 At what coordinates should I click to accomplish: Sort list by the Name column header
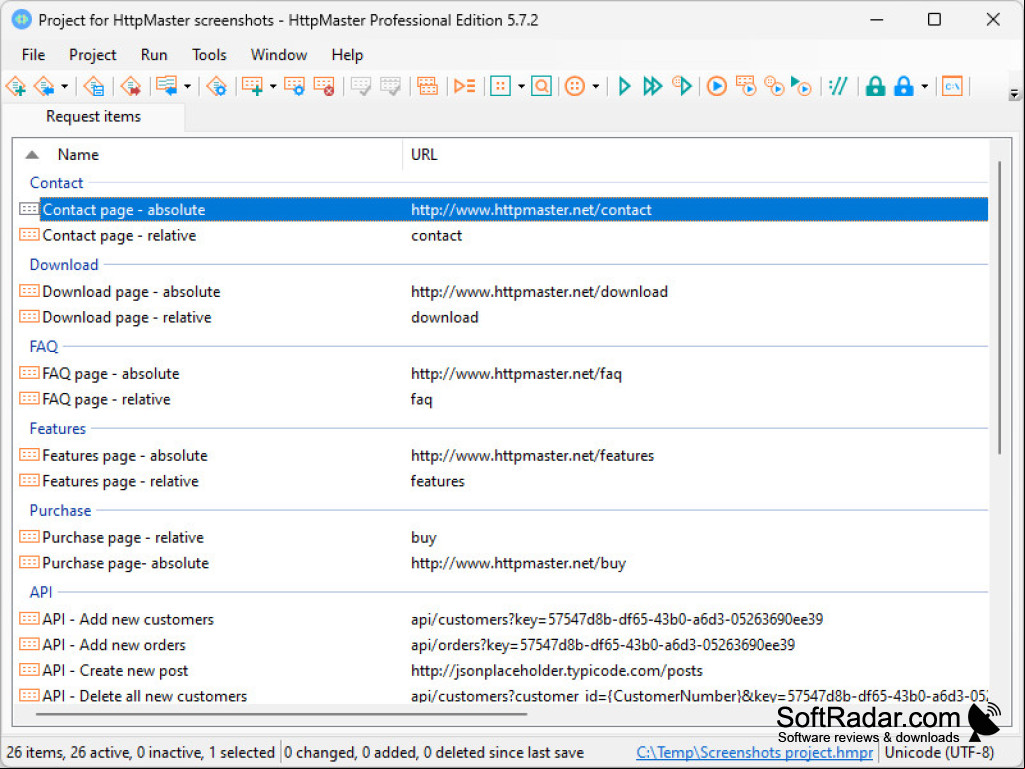pyautogui.click(x=78, y=155)
